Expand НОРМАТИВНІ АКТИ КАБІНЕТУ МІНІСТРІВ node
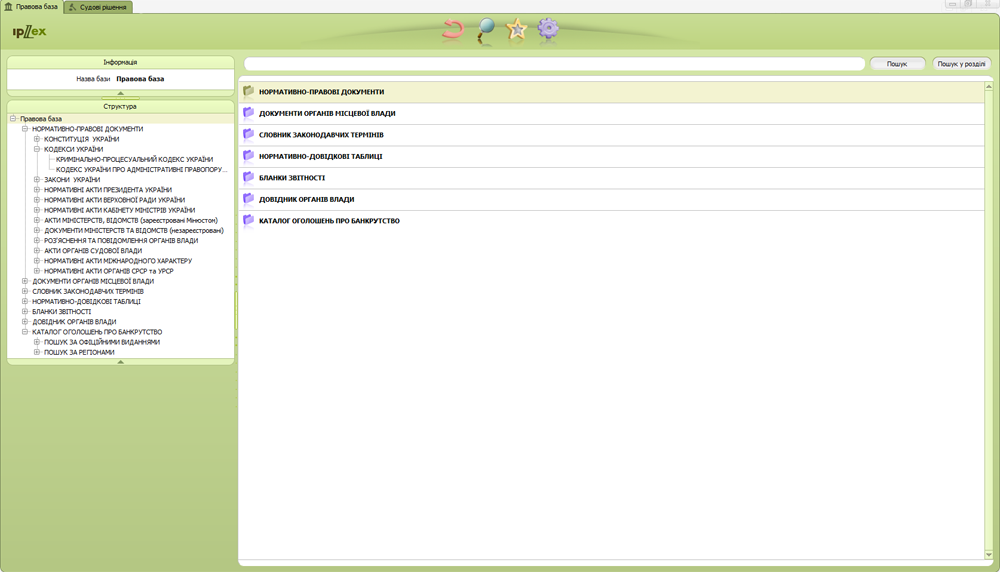 tap(37, 210)
